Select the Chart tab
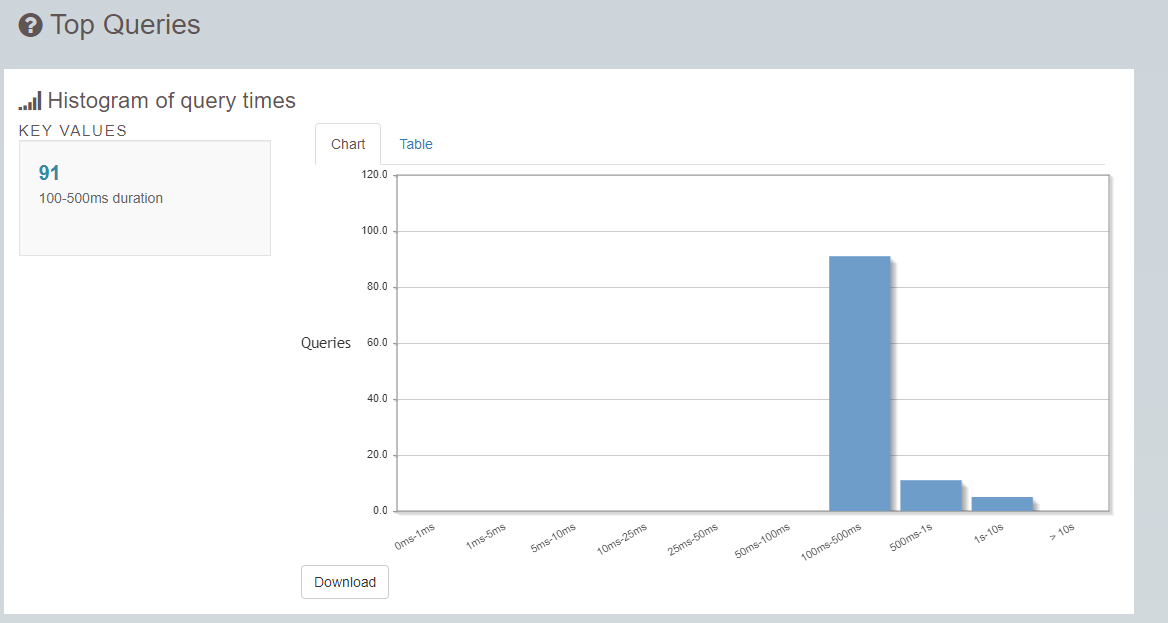Viewport: 1168px width, 623px height. click(348, 145)
